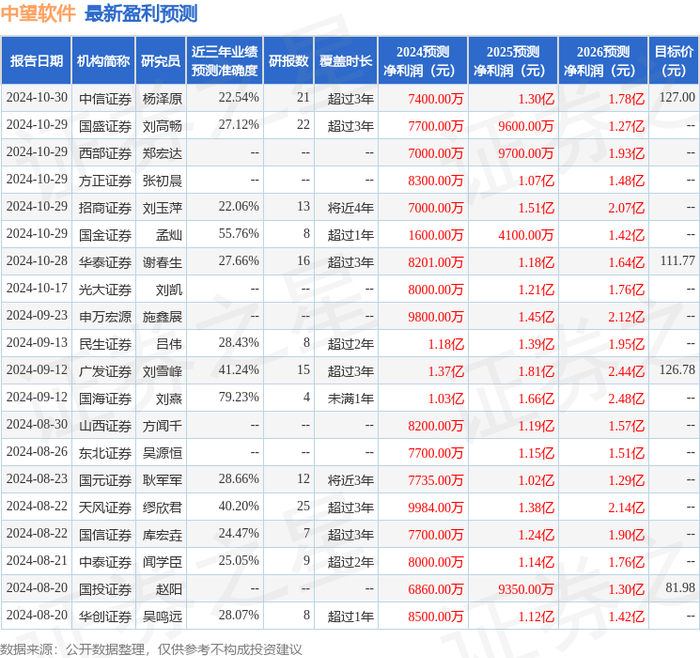Click analyst name 杨泽原
Image resolution: width=700 pixels, height=658 pixels.
(162, 99)
